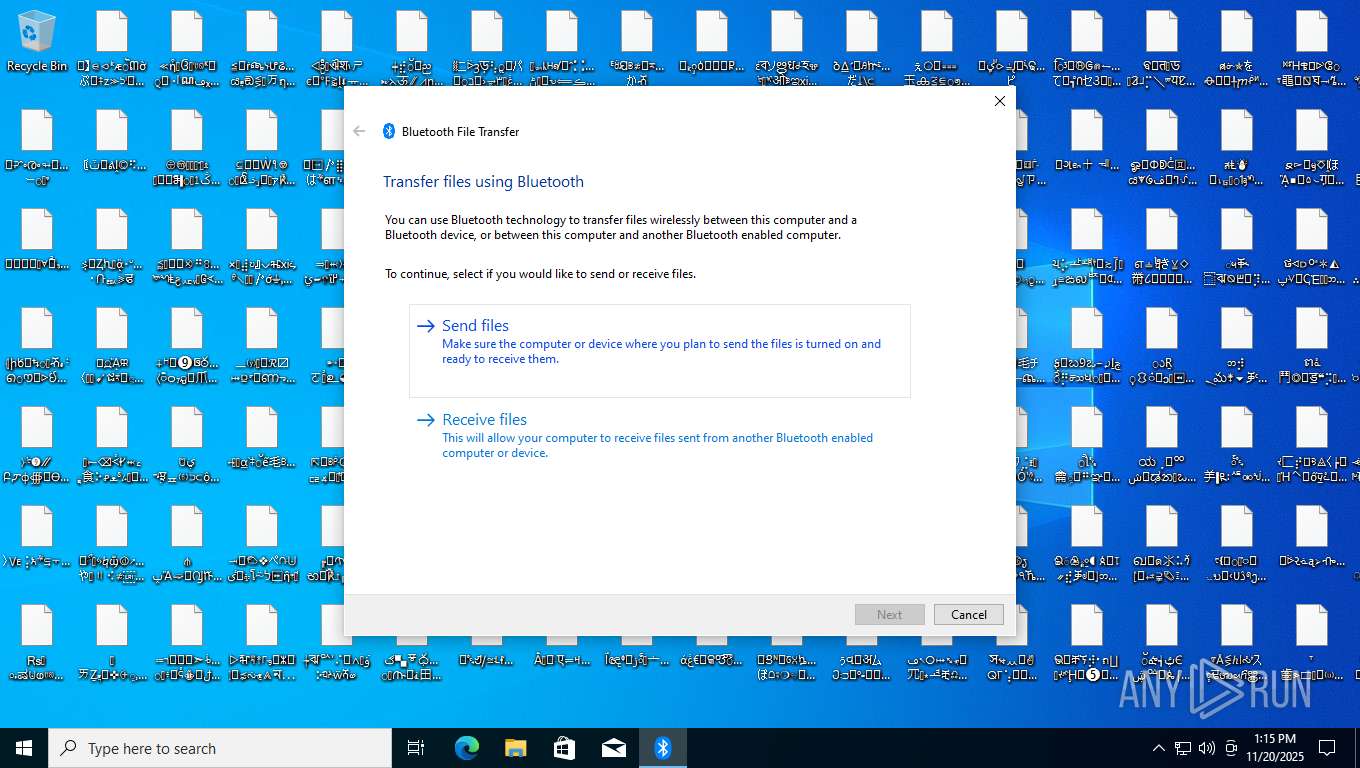Open the Recycle Bin desktop icon

click(x=37, y=42)
